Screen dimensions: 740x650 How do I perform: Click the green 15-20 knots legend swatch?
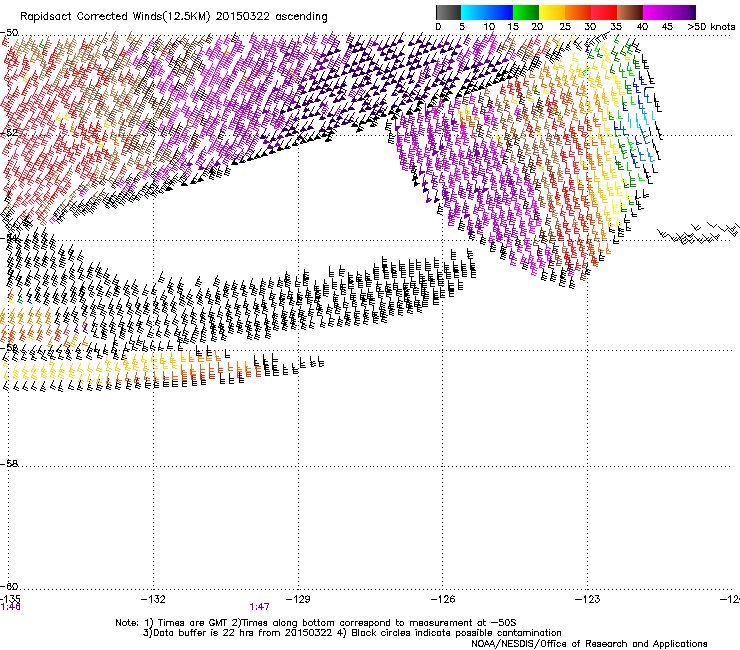coord(526,12)
